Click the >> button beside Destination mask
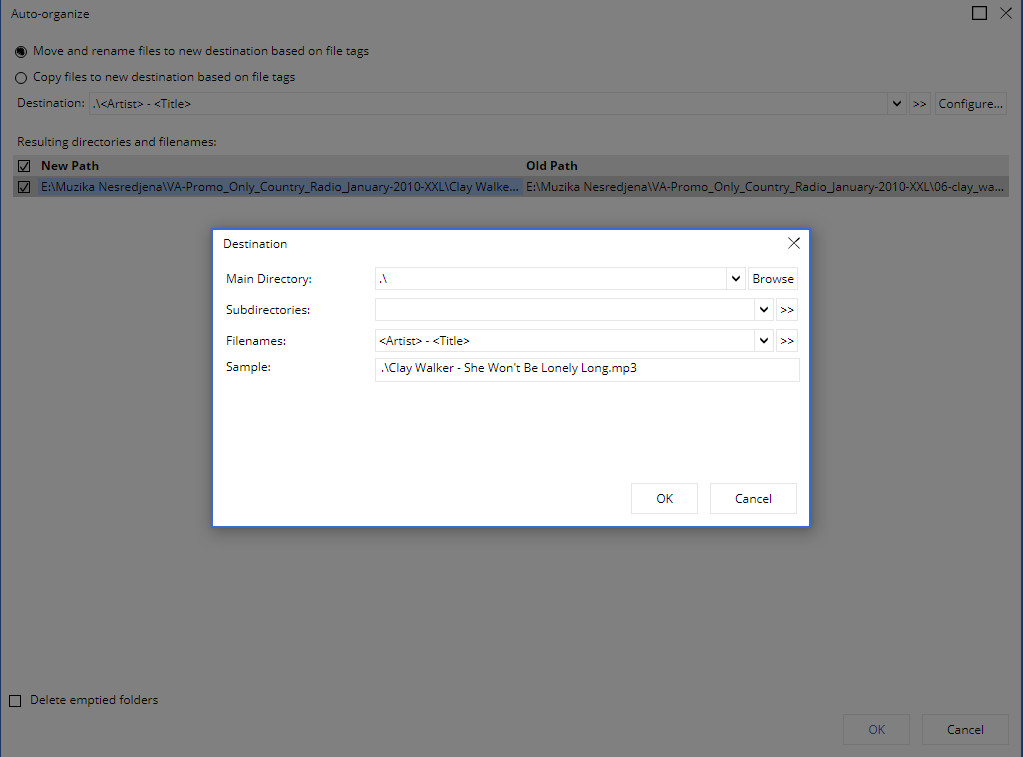 pyautogui.click(x=920, y=104)
